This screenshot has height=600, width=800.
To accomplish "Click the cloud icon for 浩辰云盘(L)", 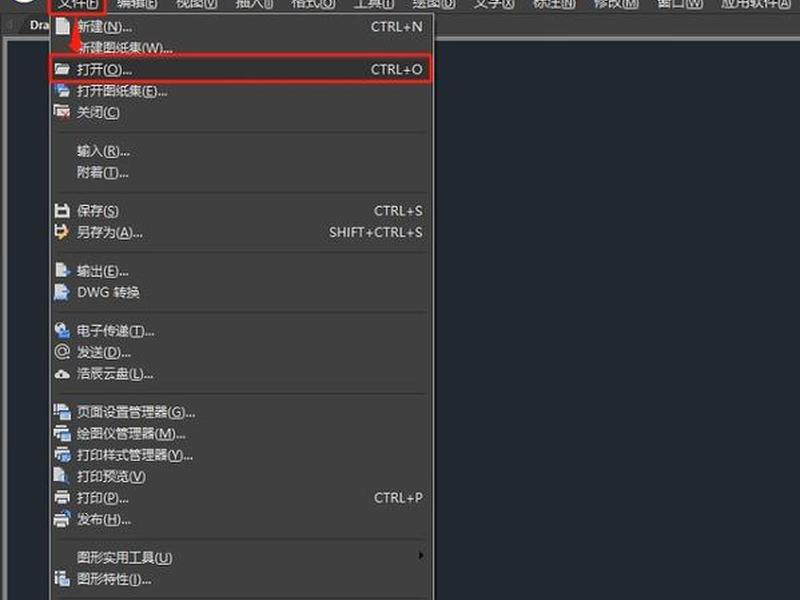I will point(62,374).
